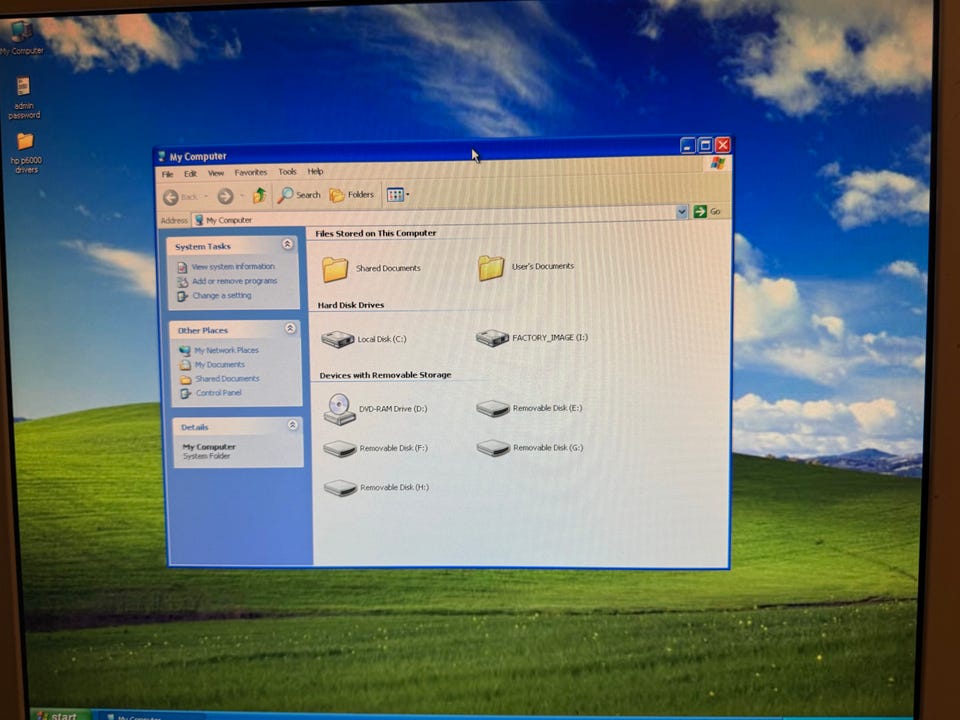Screen dimensions: 960x720
Task: Toggle the Folders pane button
Action: coord(351,195)
